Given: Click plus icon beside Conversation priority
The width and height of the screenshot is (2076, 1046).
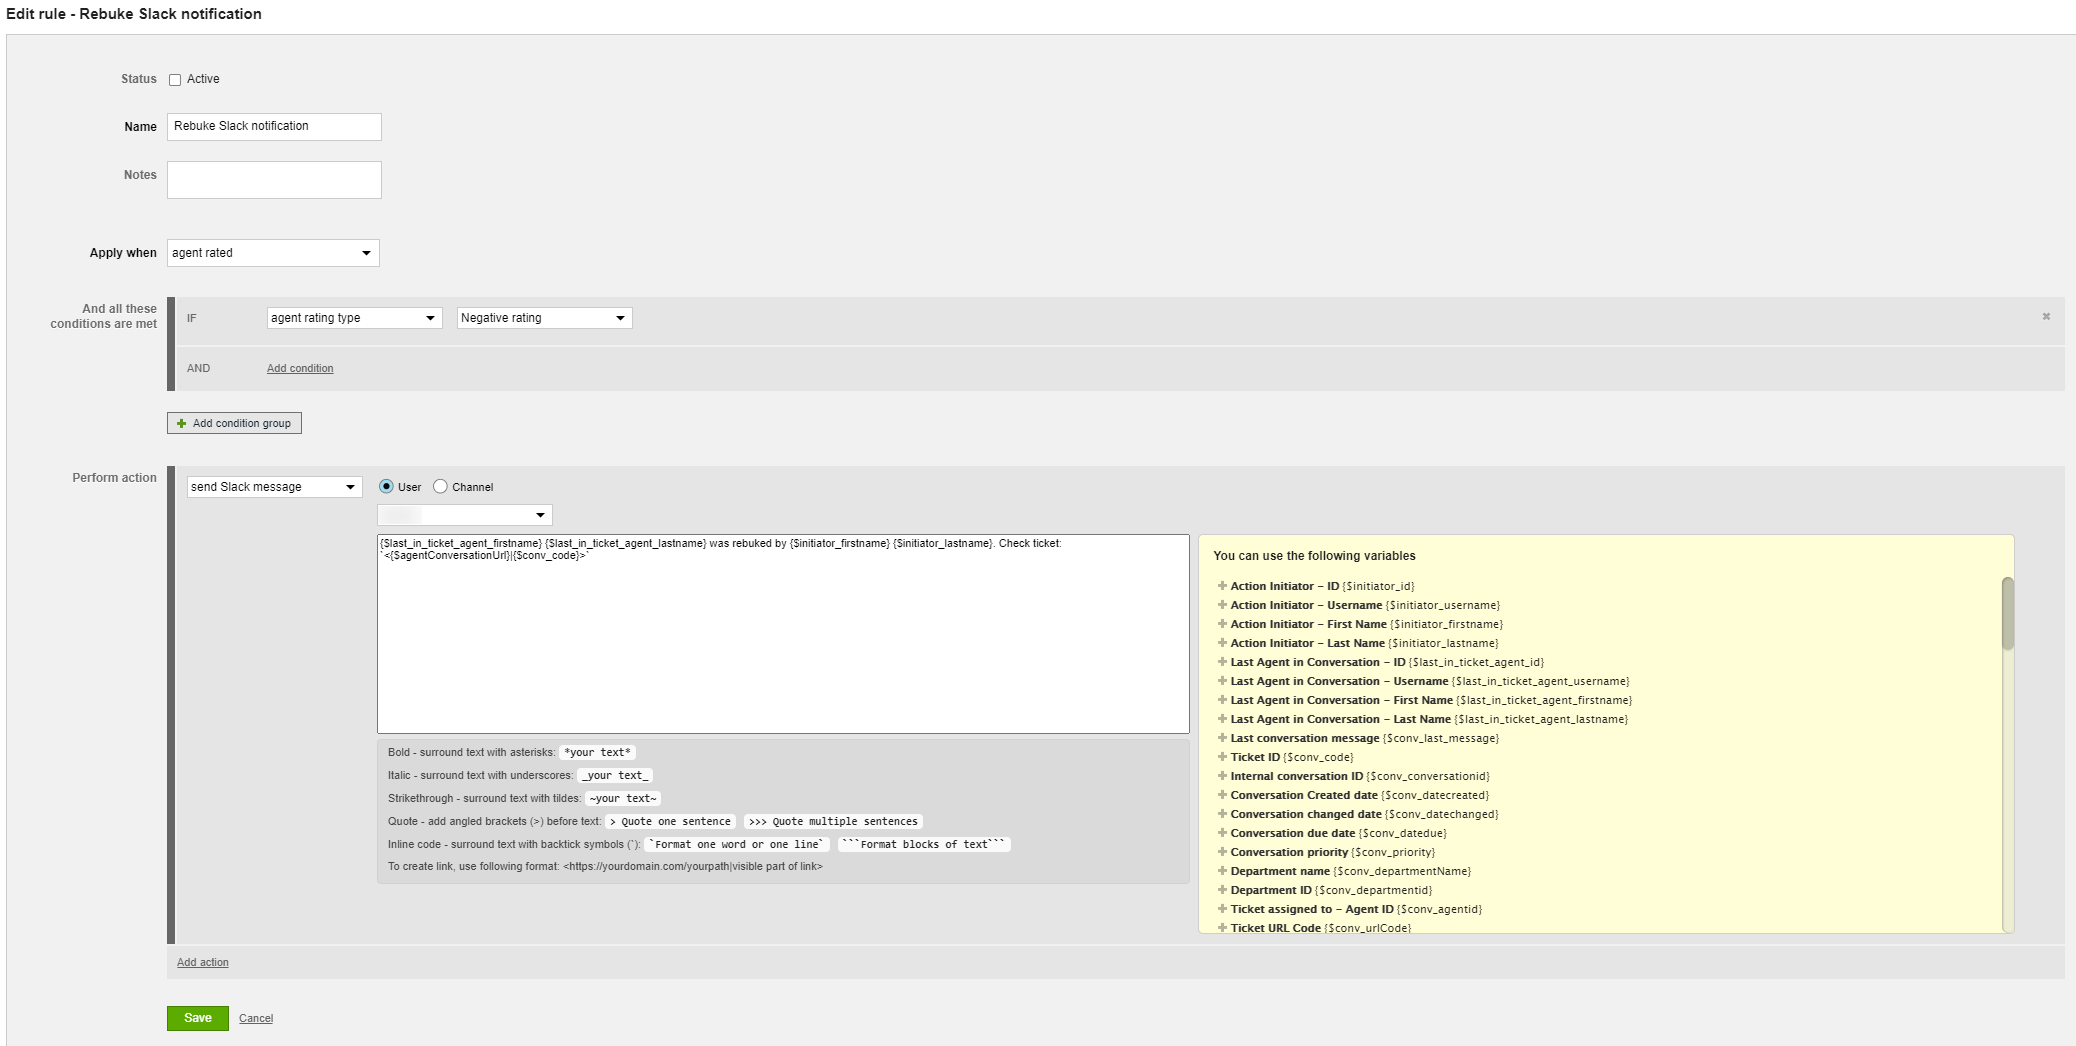Looking at the screenshot, I should pyautogui.click(x=1222, y=852).
